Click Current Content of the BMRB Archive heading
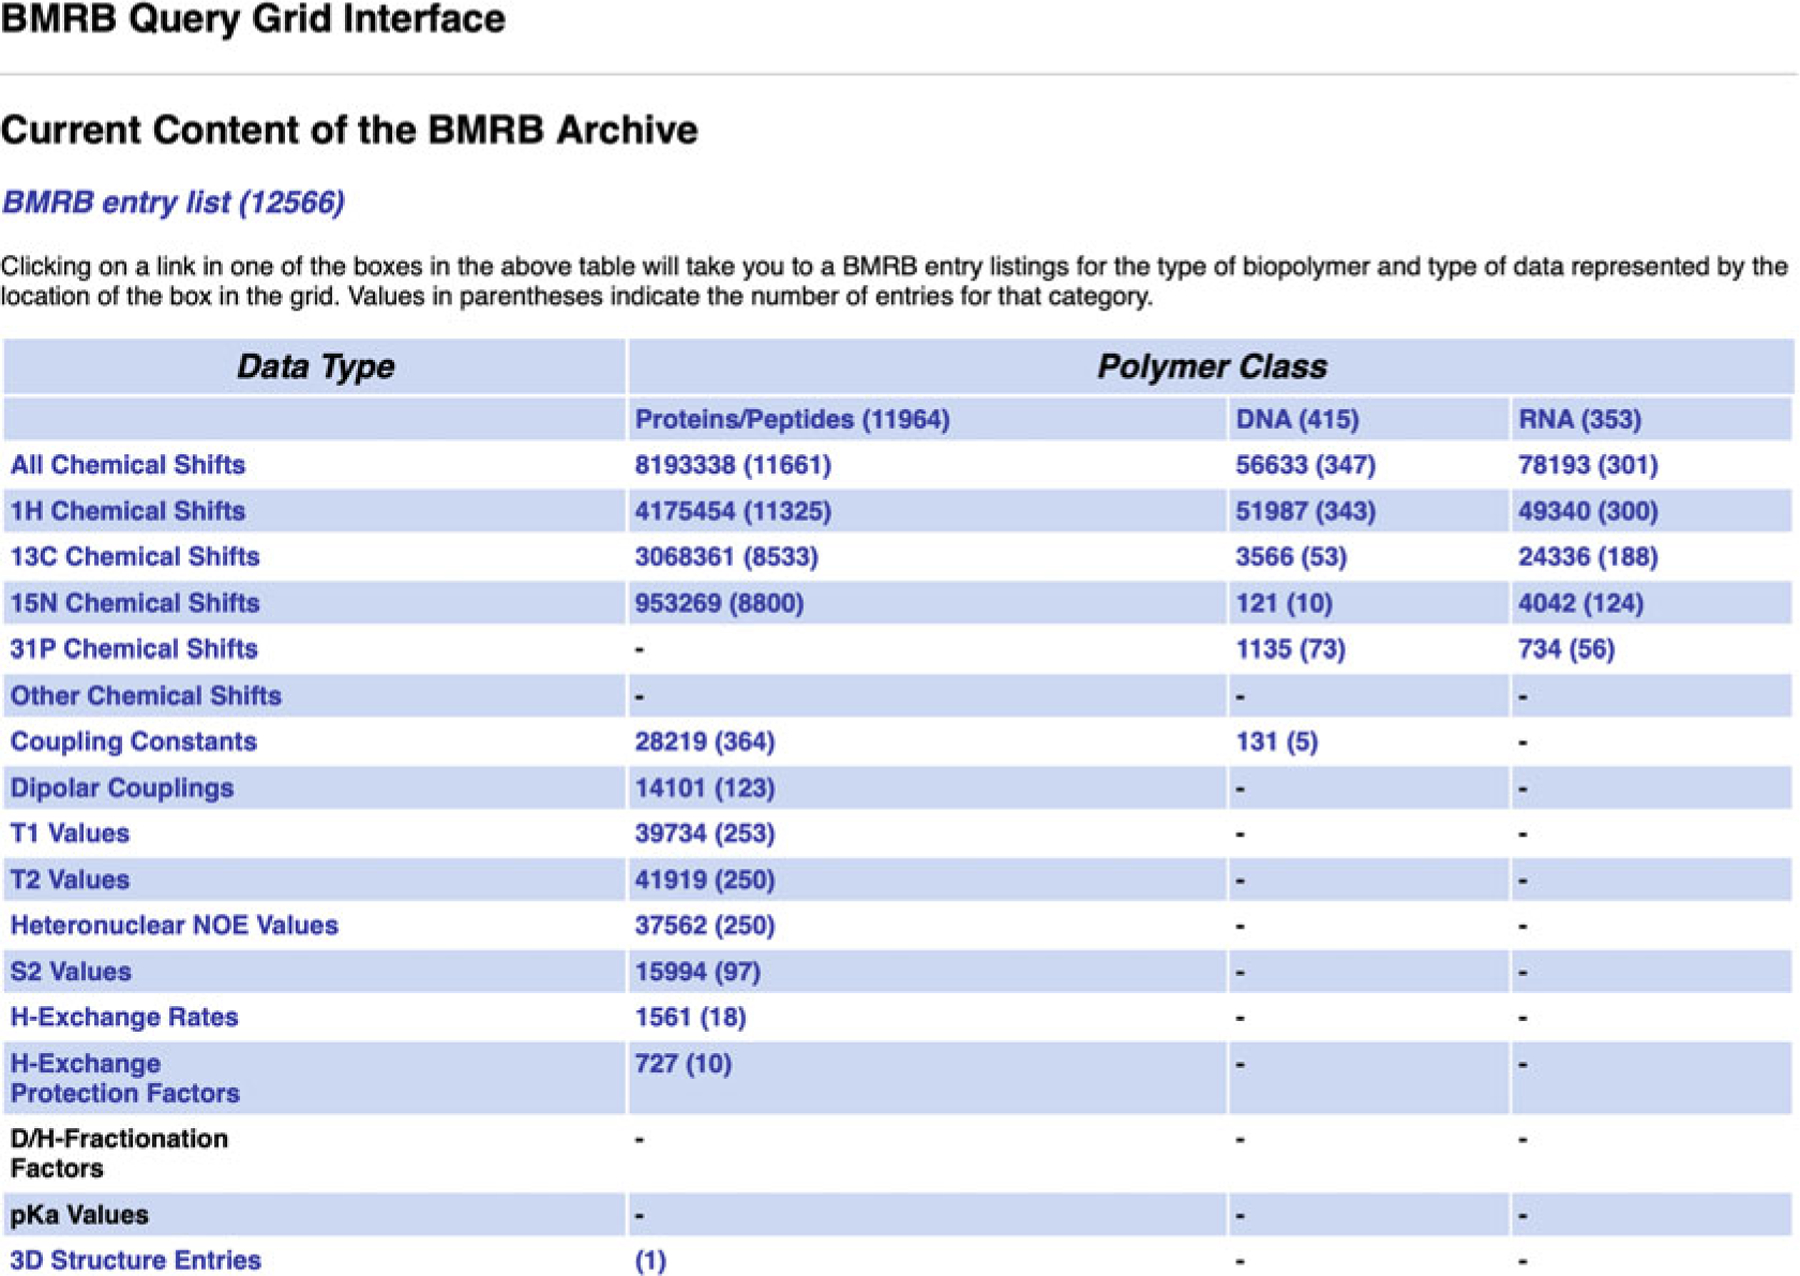 [349, 130]
